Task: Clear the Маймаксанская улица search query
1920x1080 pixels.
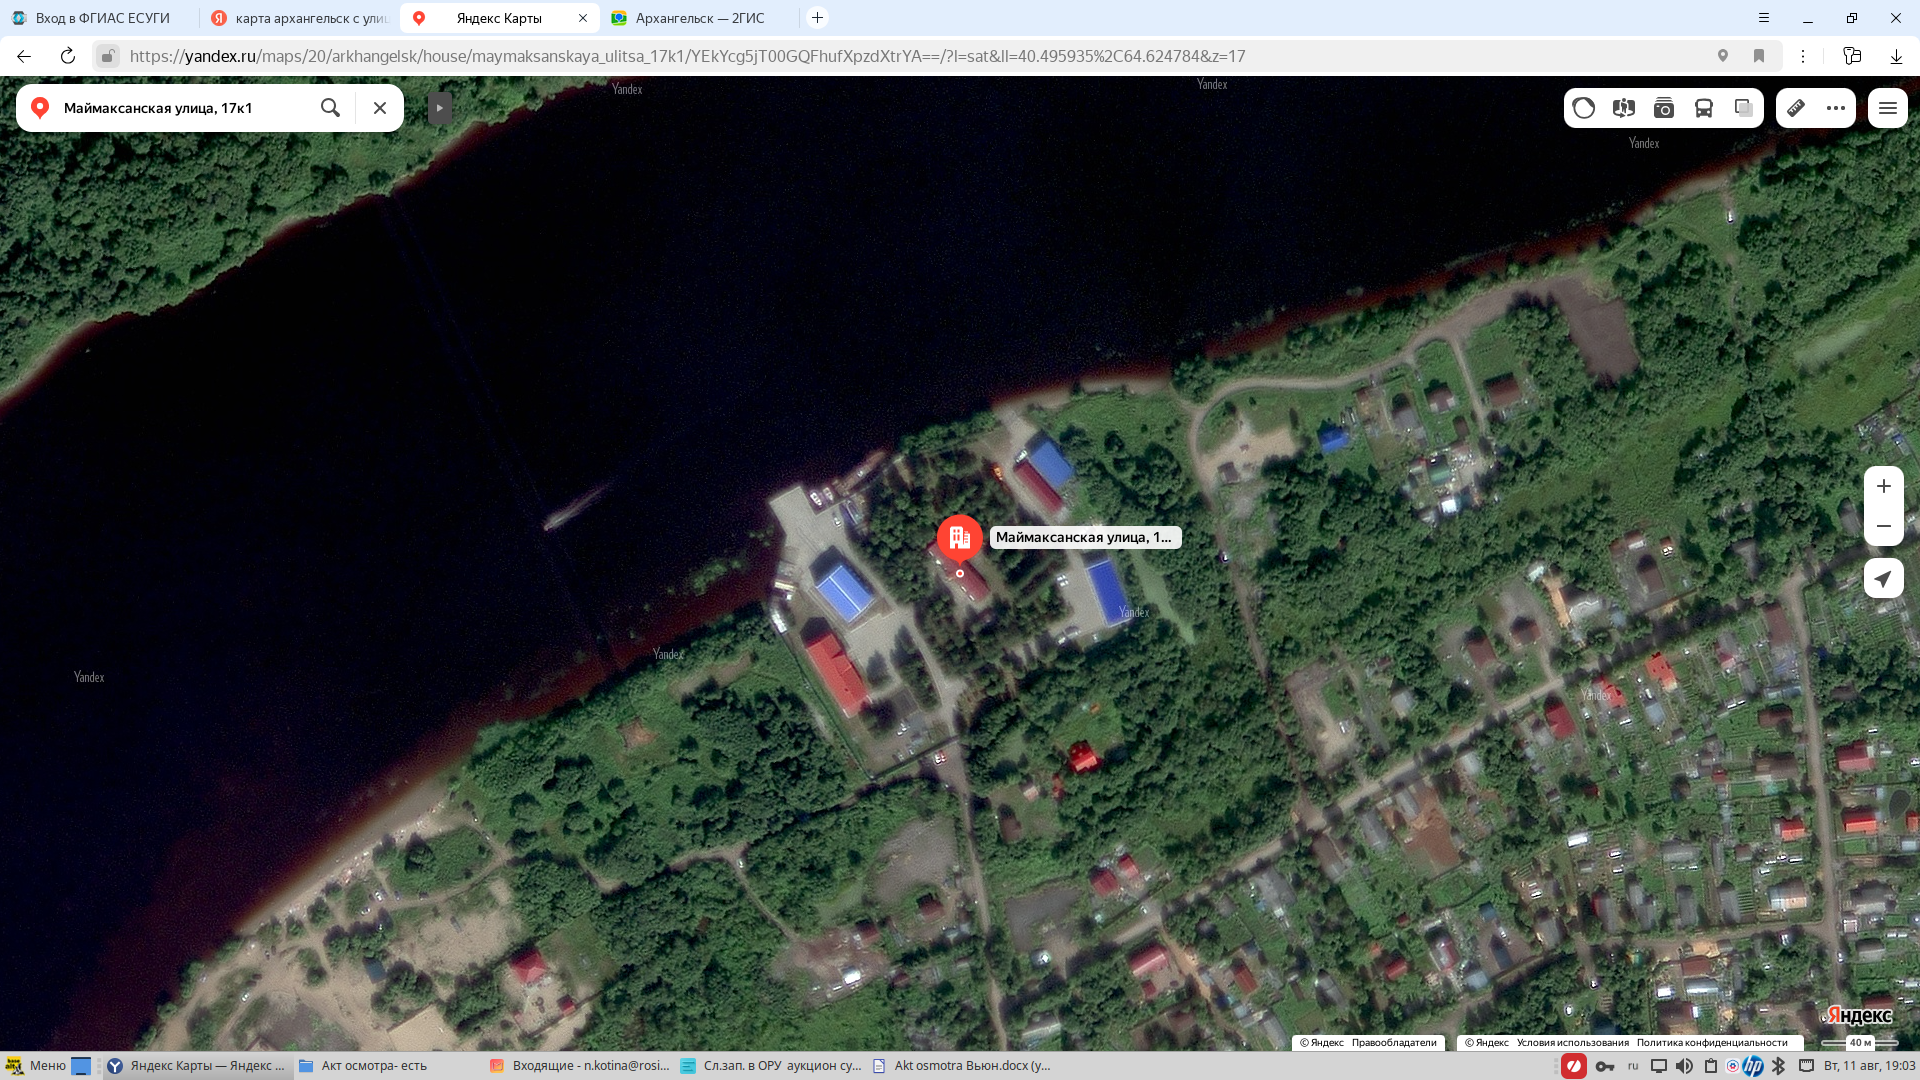Action: click(380, 108)
